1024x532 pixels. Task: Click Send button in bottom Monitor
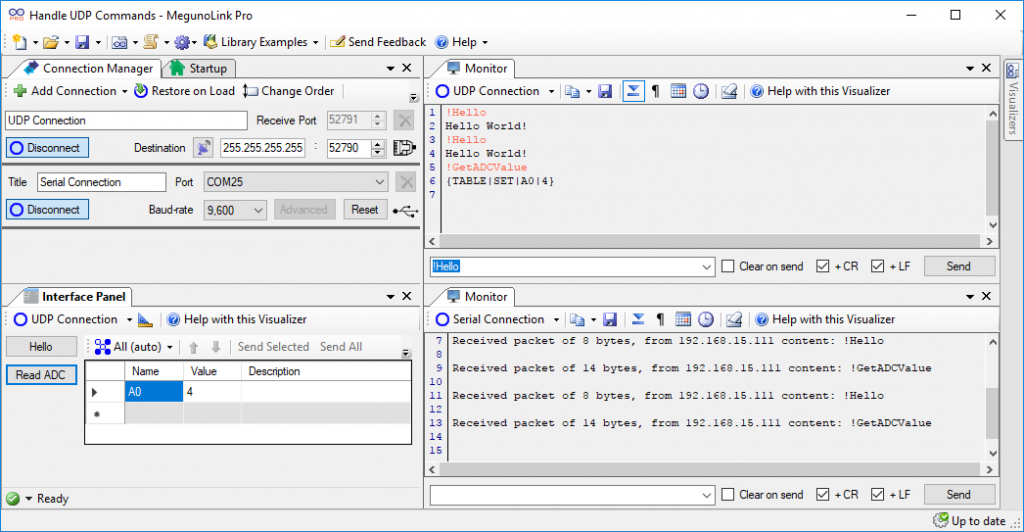959,495
